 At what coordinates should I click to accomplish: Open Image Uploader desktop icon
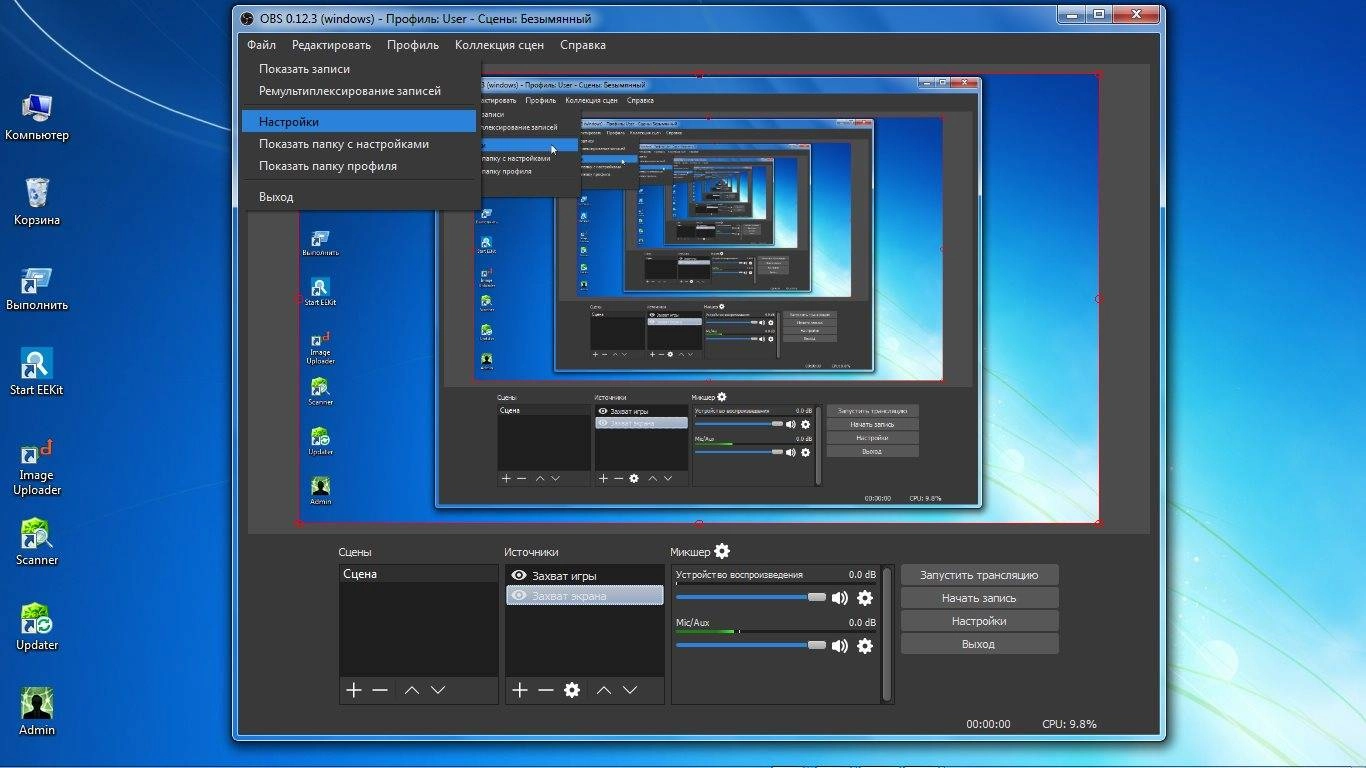pos(37,467)
